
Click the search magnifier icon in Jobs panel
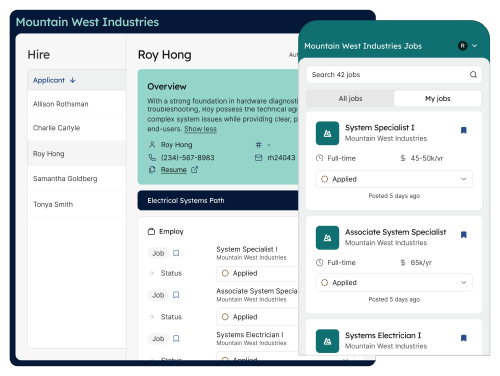(x=473, y=75)
